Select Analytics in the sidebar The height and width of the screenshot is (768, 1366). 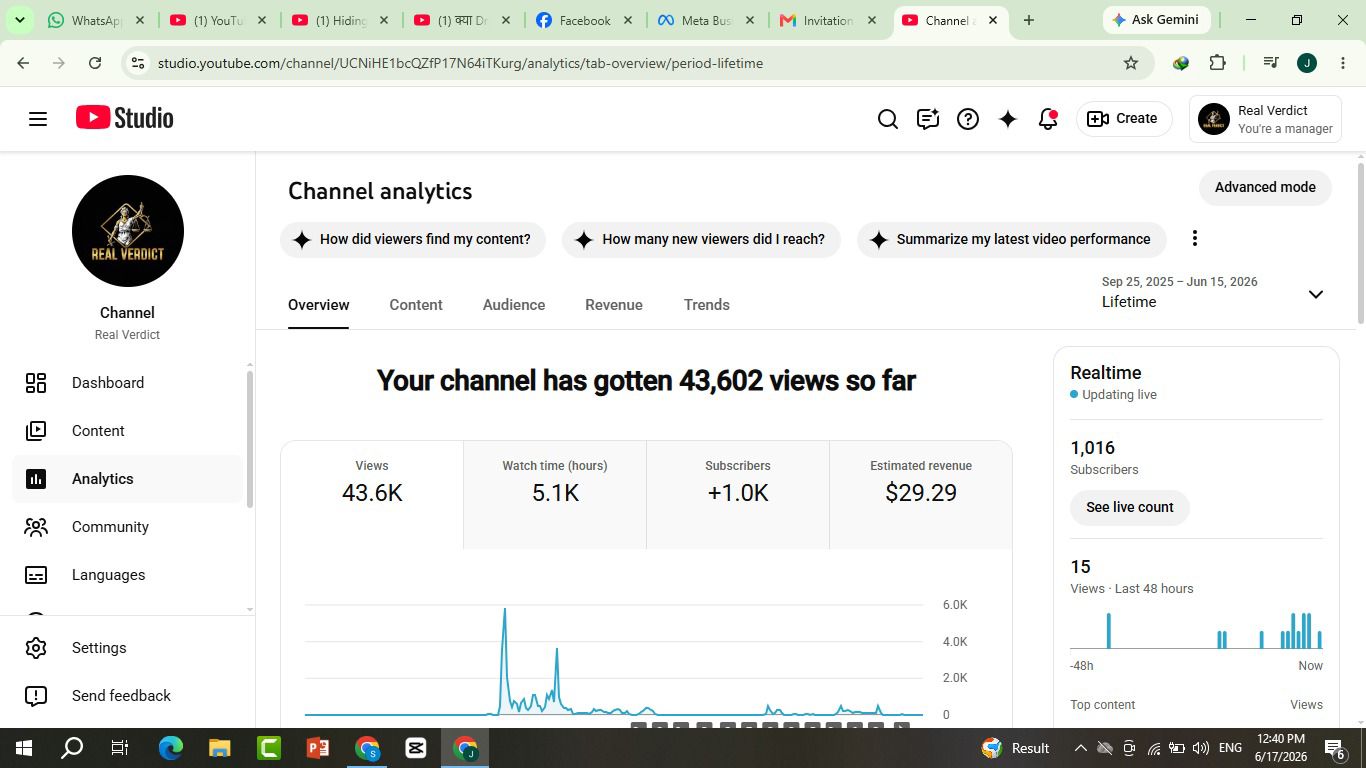point(128,479)
